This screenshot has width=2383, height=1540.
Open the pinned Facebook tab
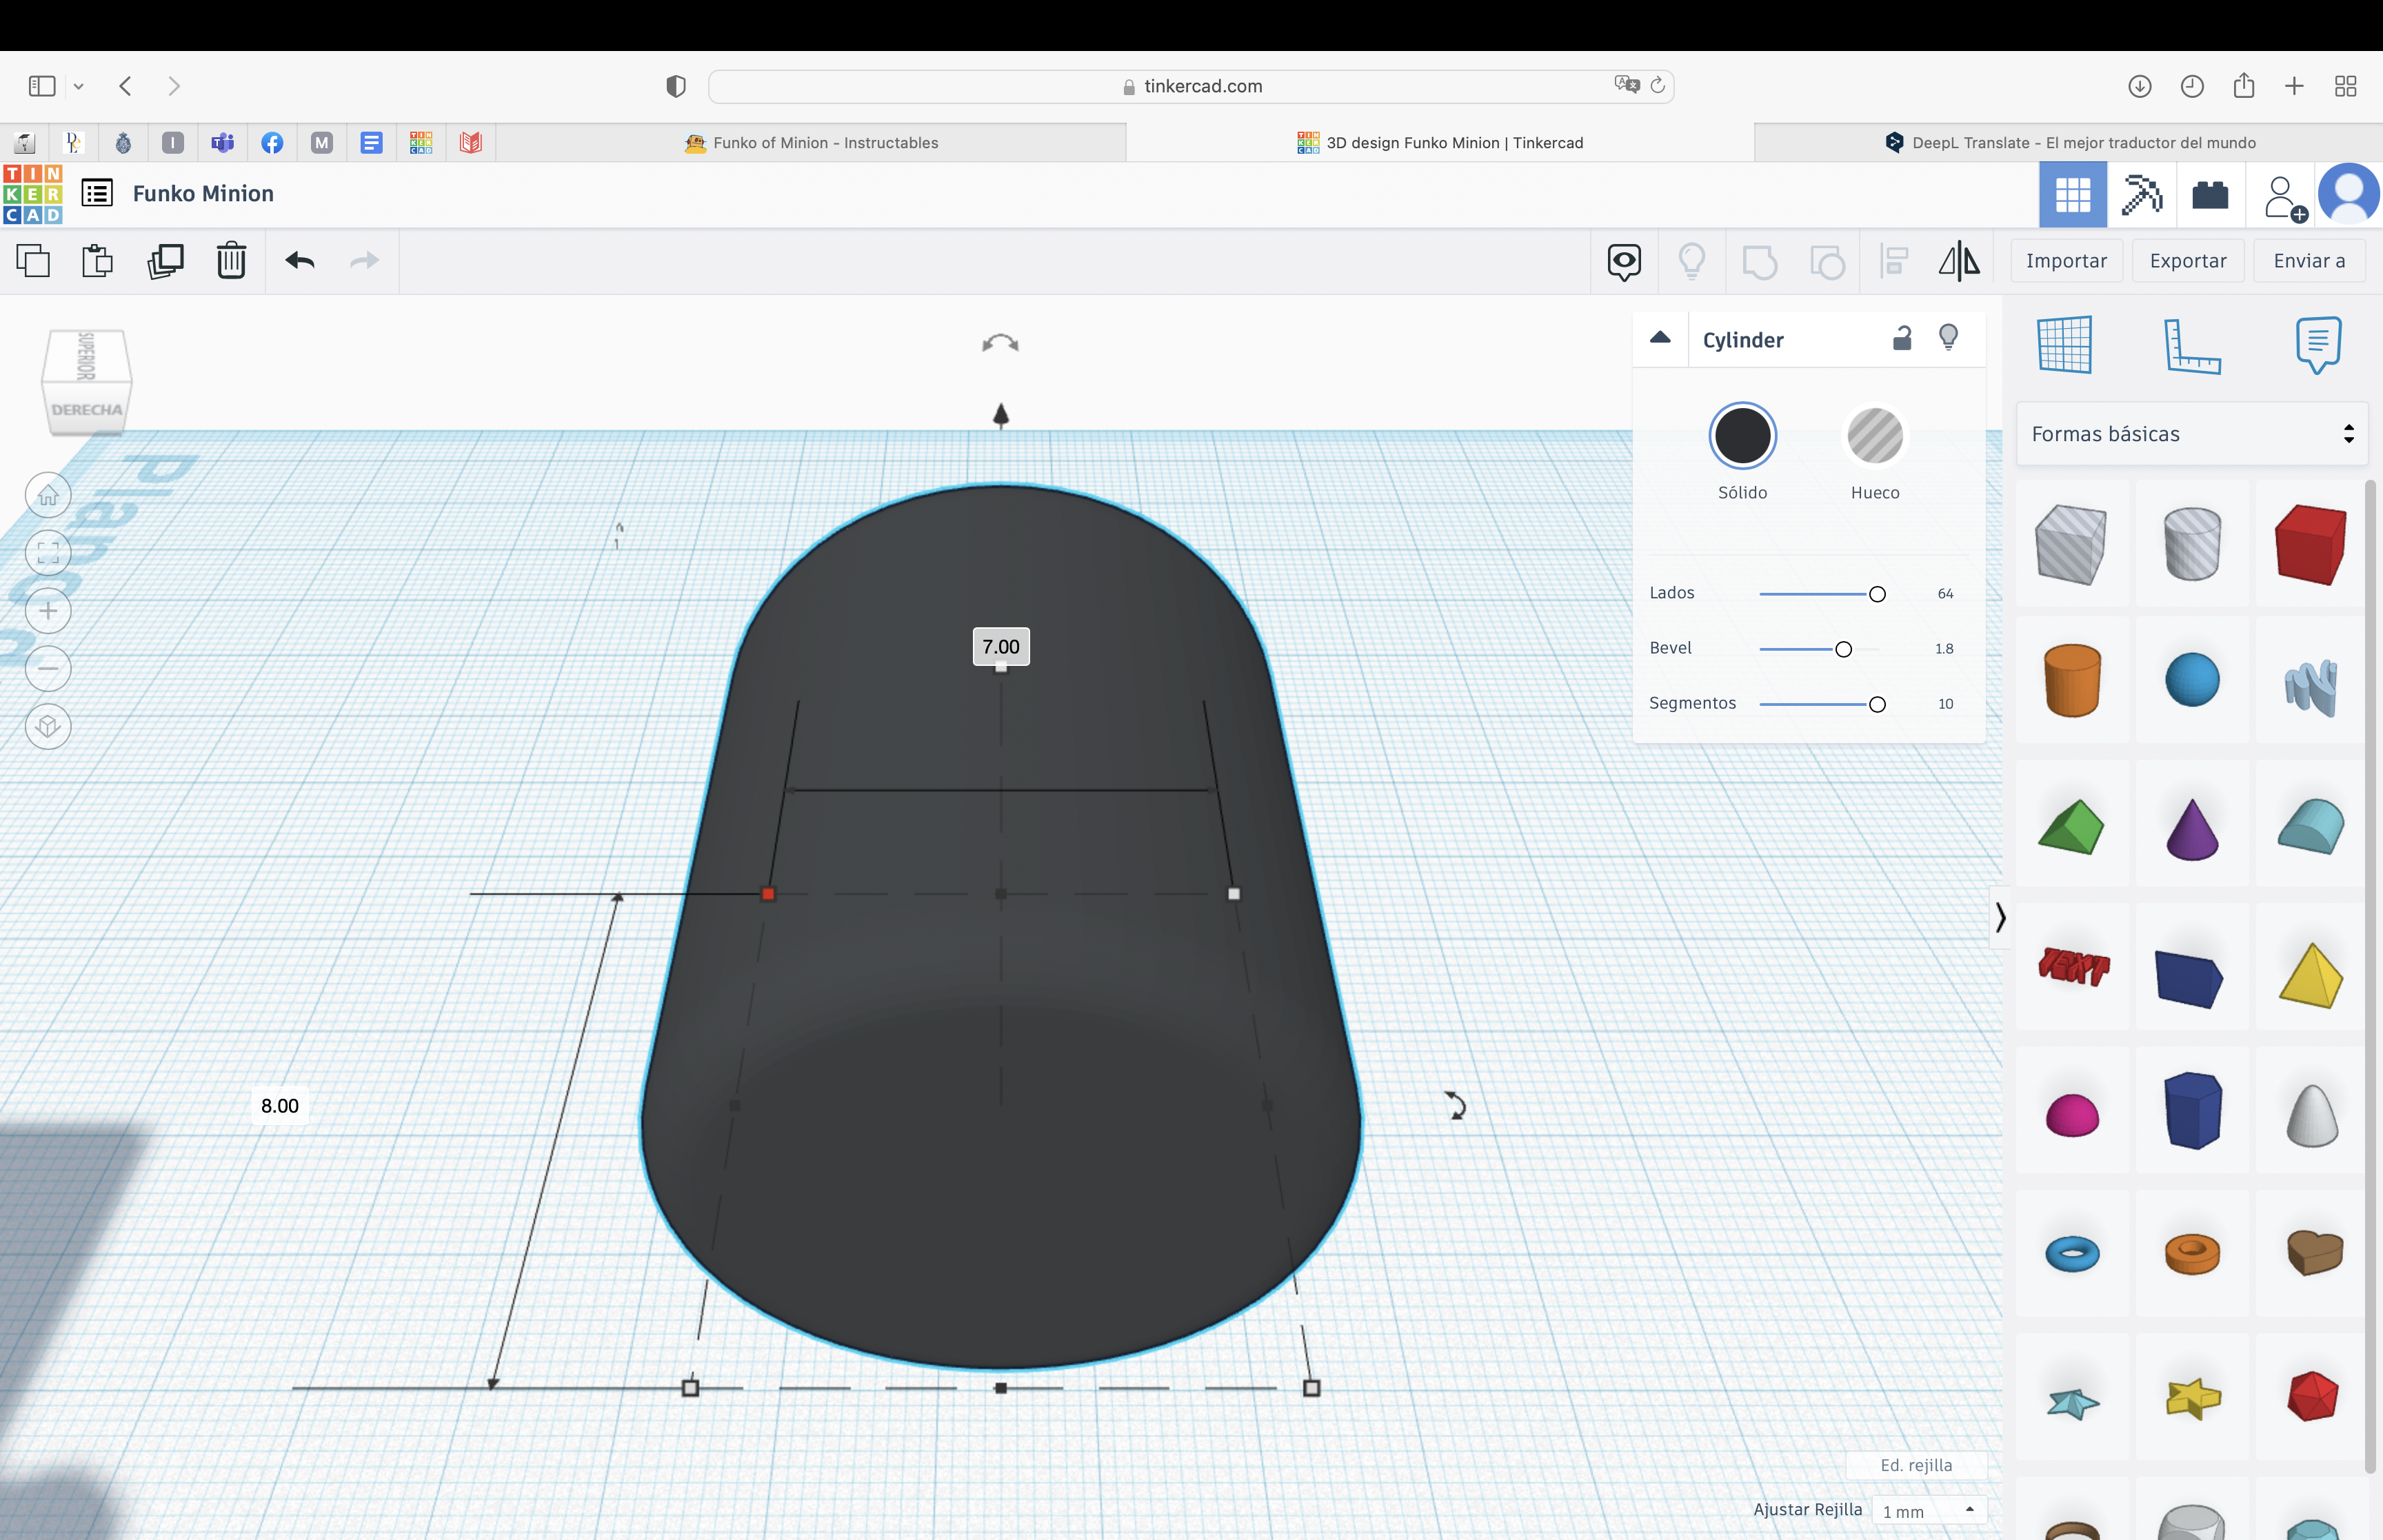tap(272, 143)
